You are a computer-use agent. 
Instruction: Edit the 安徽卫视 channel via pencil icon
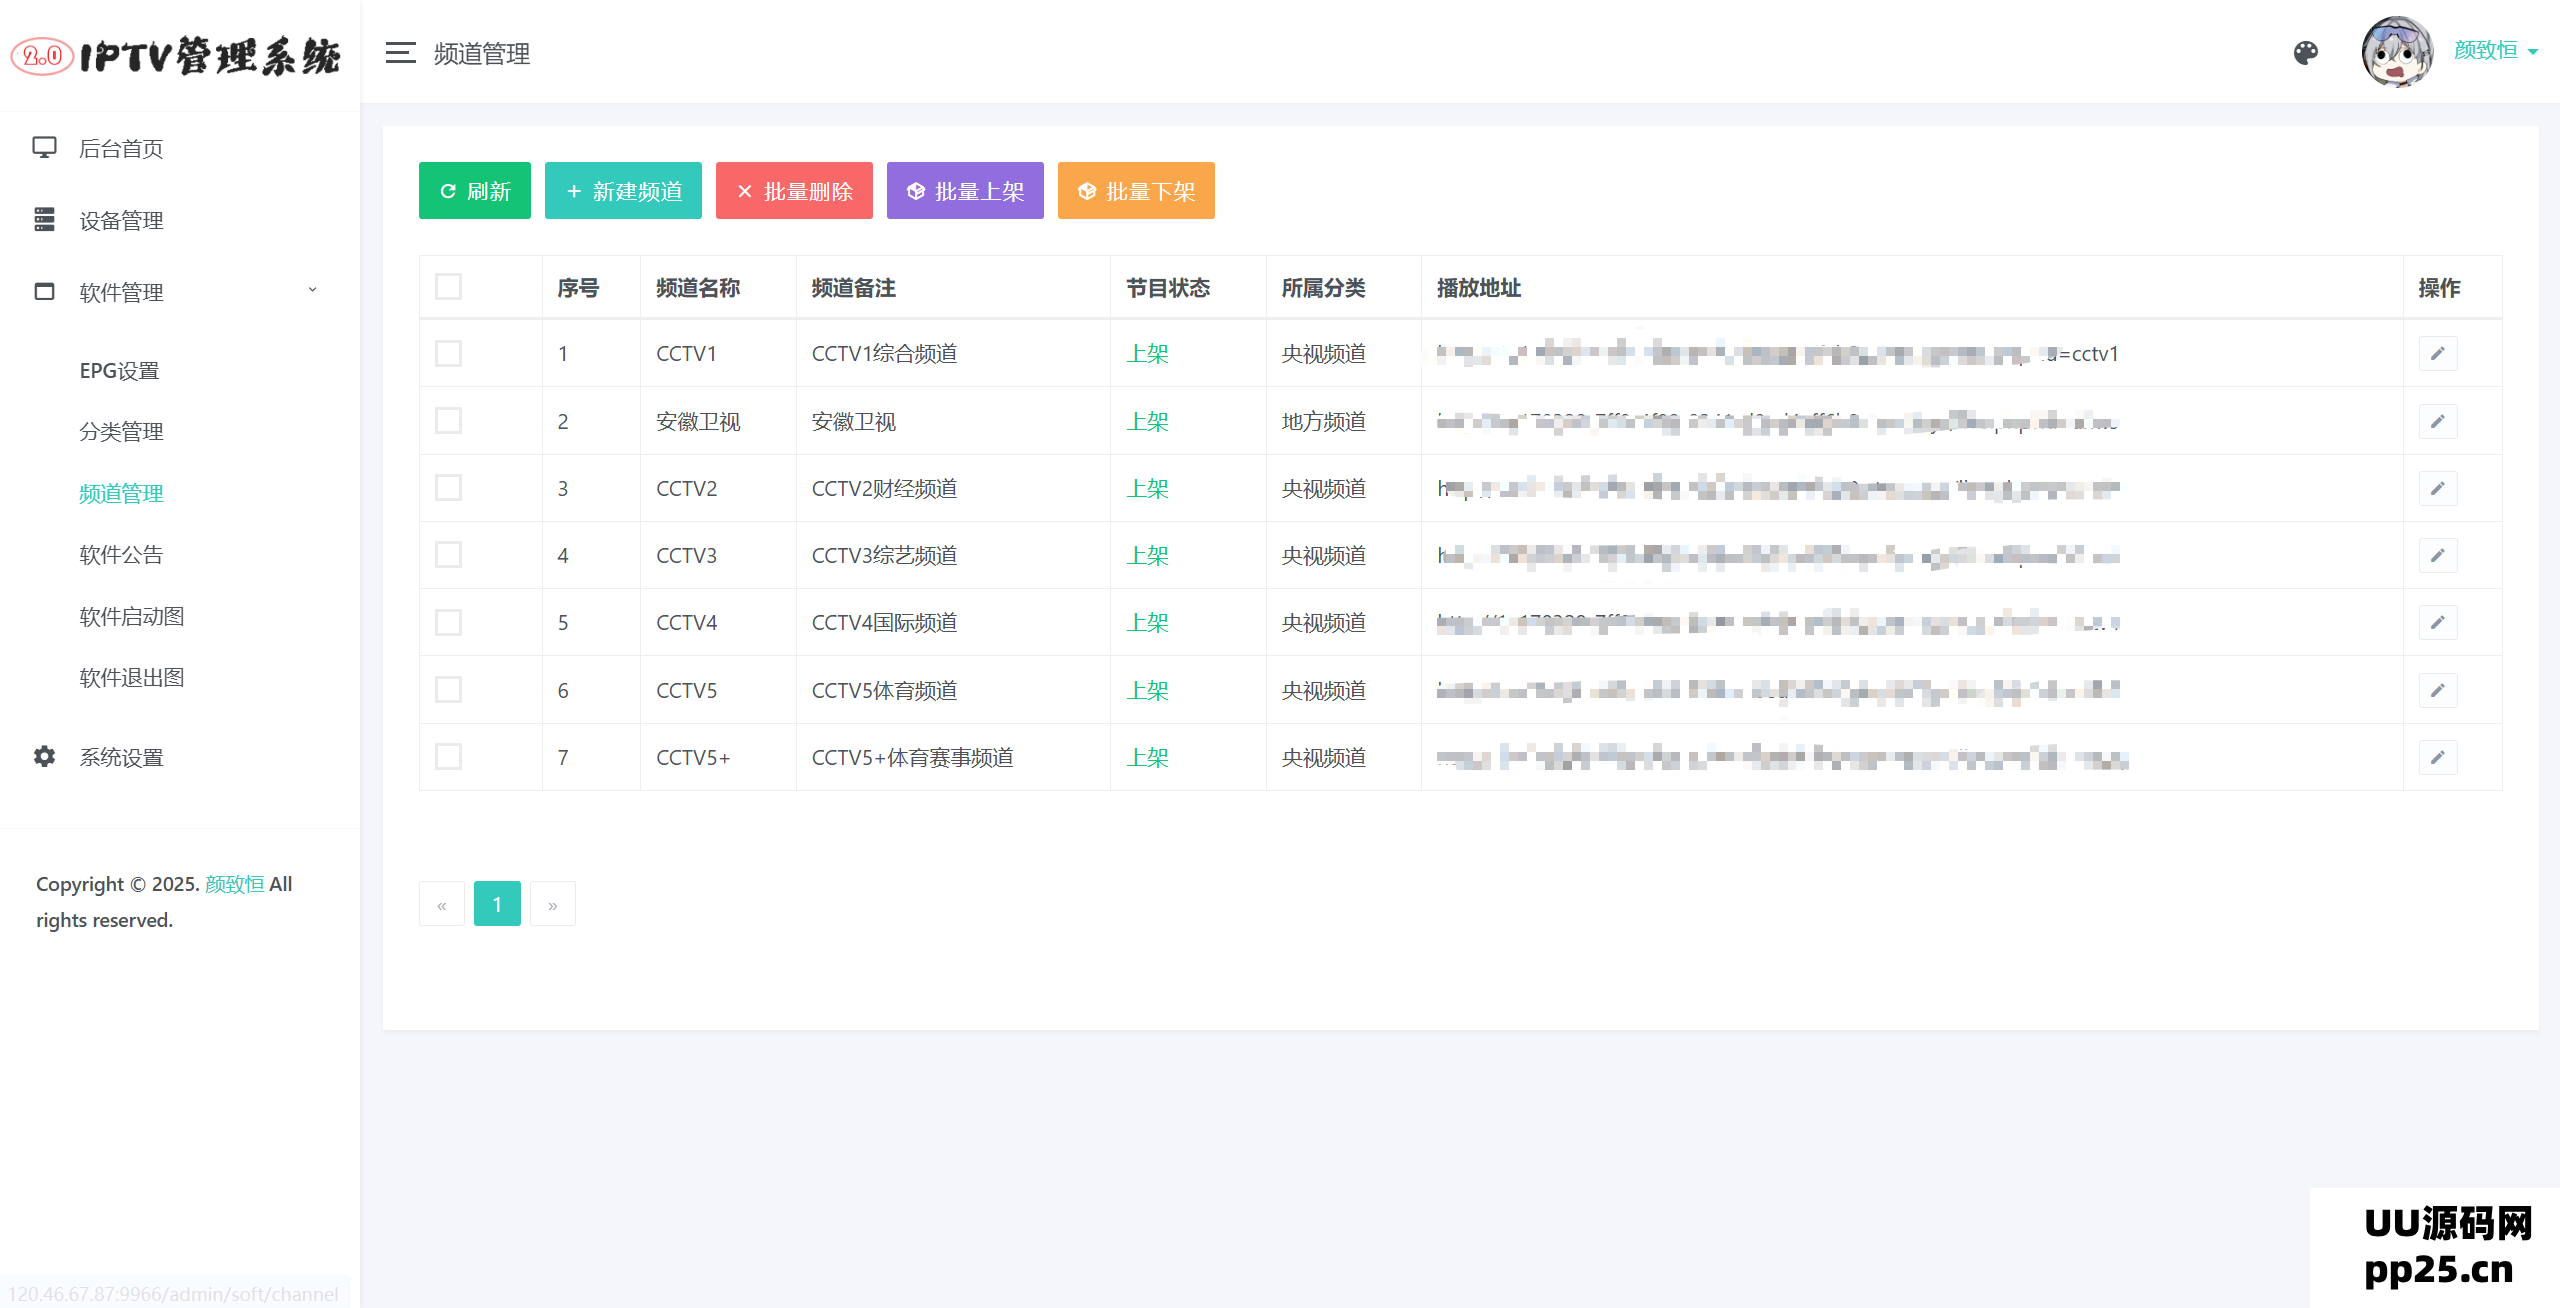coord(2438,421)
